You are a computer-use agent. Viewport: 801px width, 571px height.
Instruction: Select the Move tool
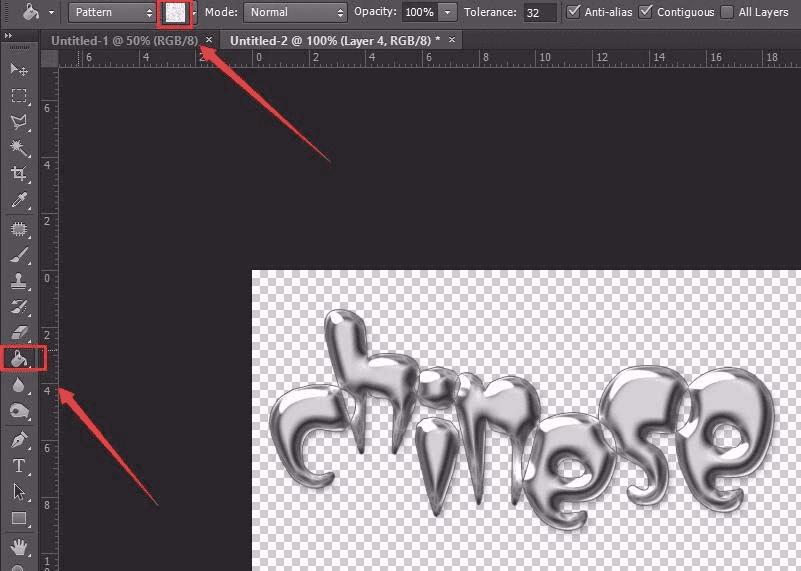click(19, 69)
